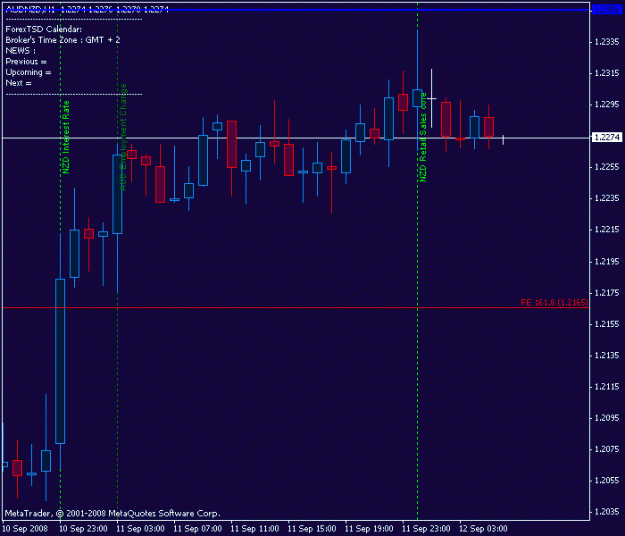Click the '11 Sep 15:00' time axis label

click(312, 529)
